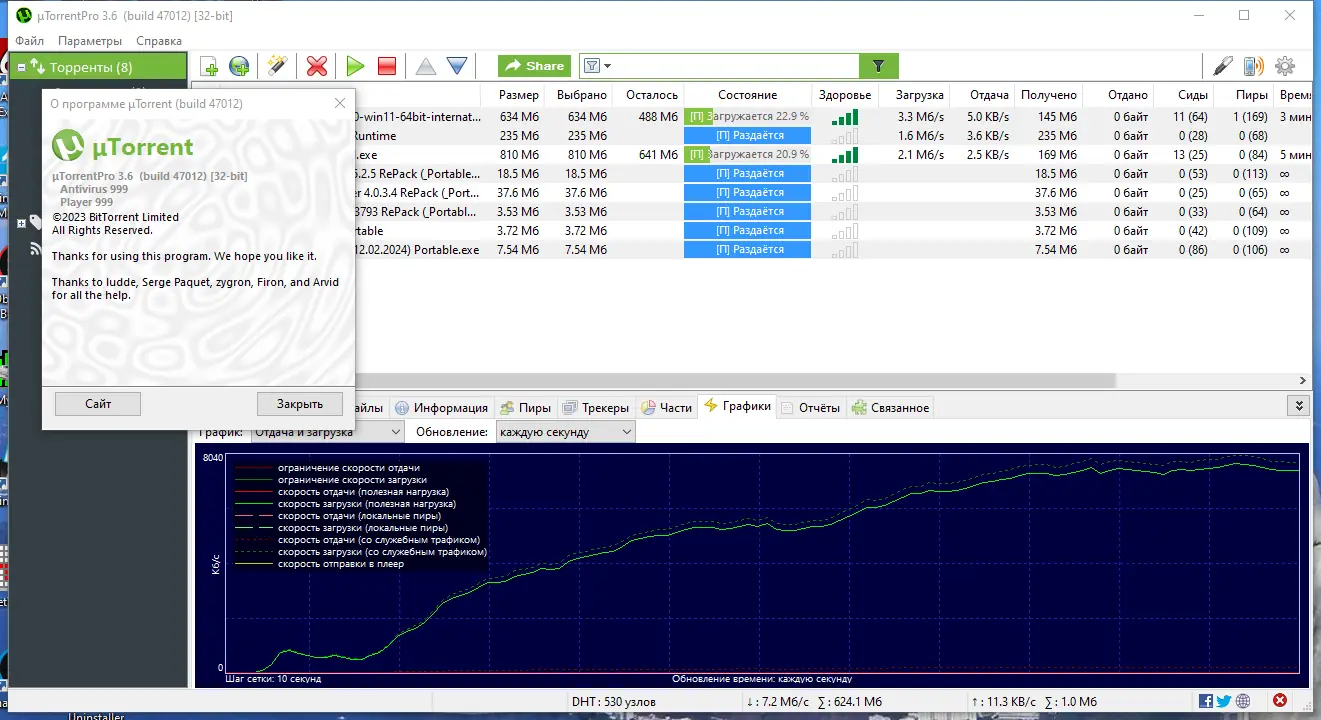Click the health bars of the 634 Мб torrent

pyautogui.click(x=845, y=117)
